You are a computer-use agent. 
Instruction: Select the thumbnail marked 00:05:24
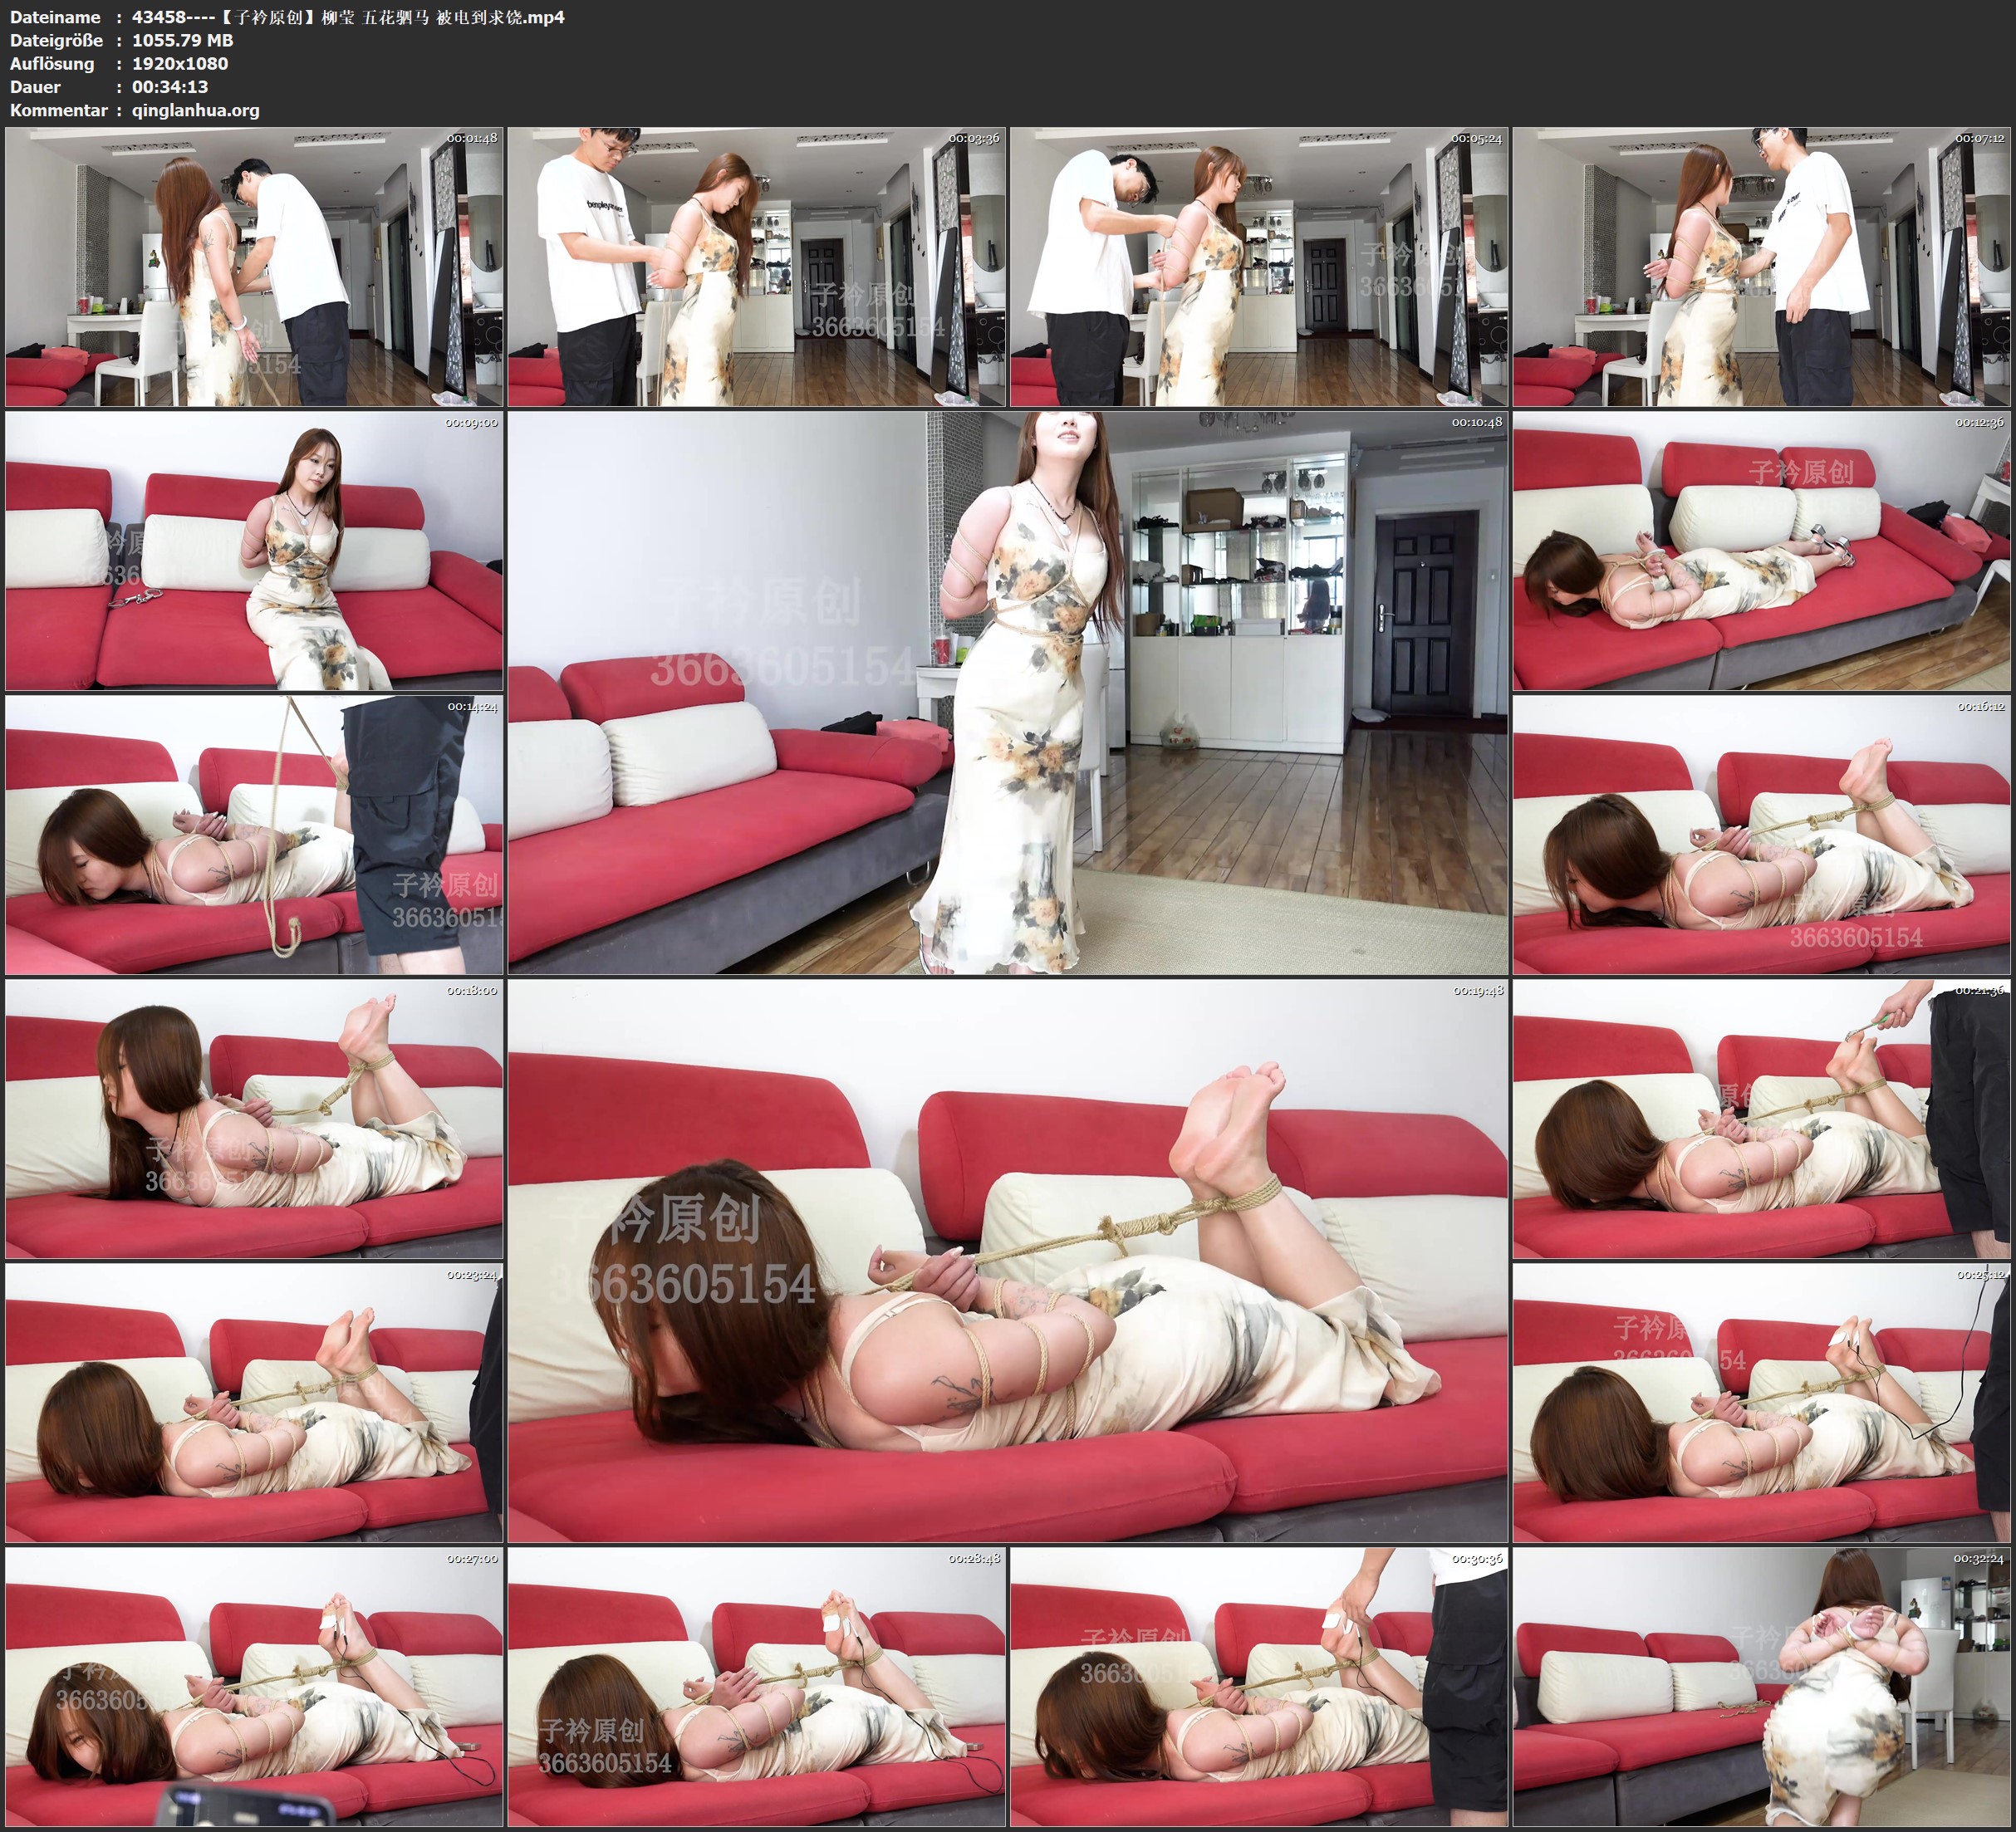[1259, 266]
